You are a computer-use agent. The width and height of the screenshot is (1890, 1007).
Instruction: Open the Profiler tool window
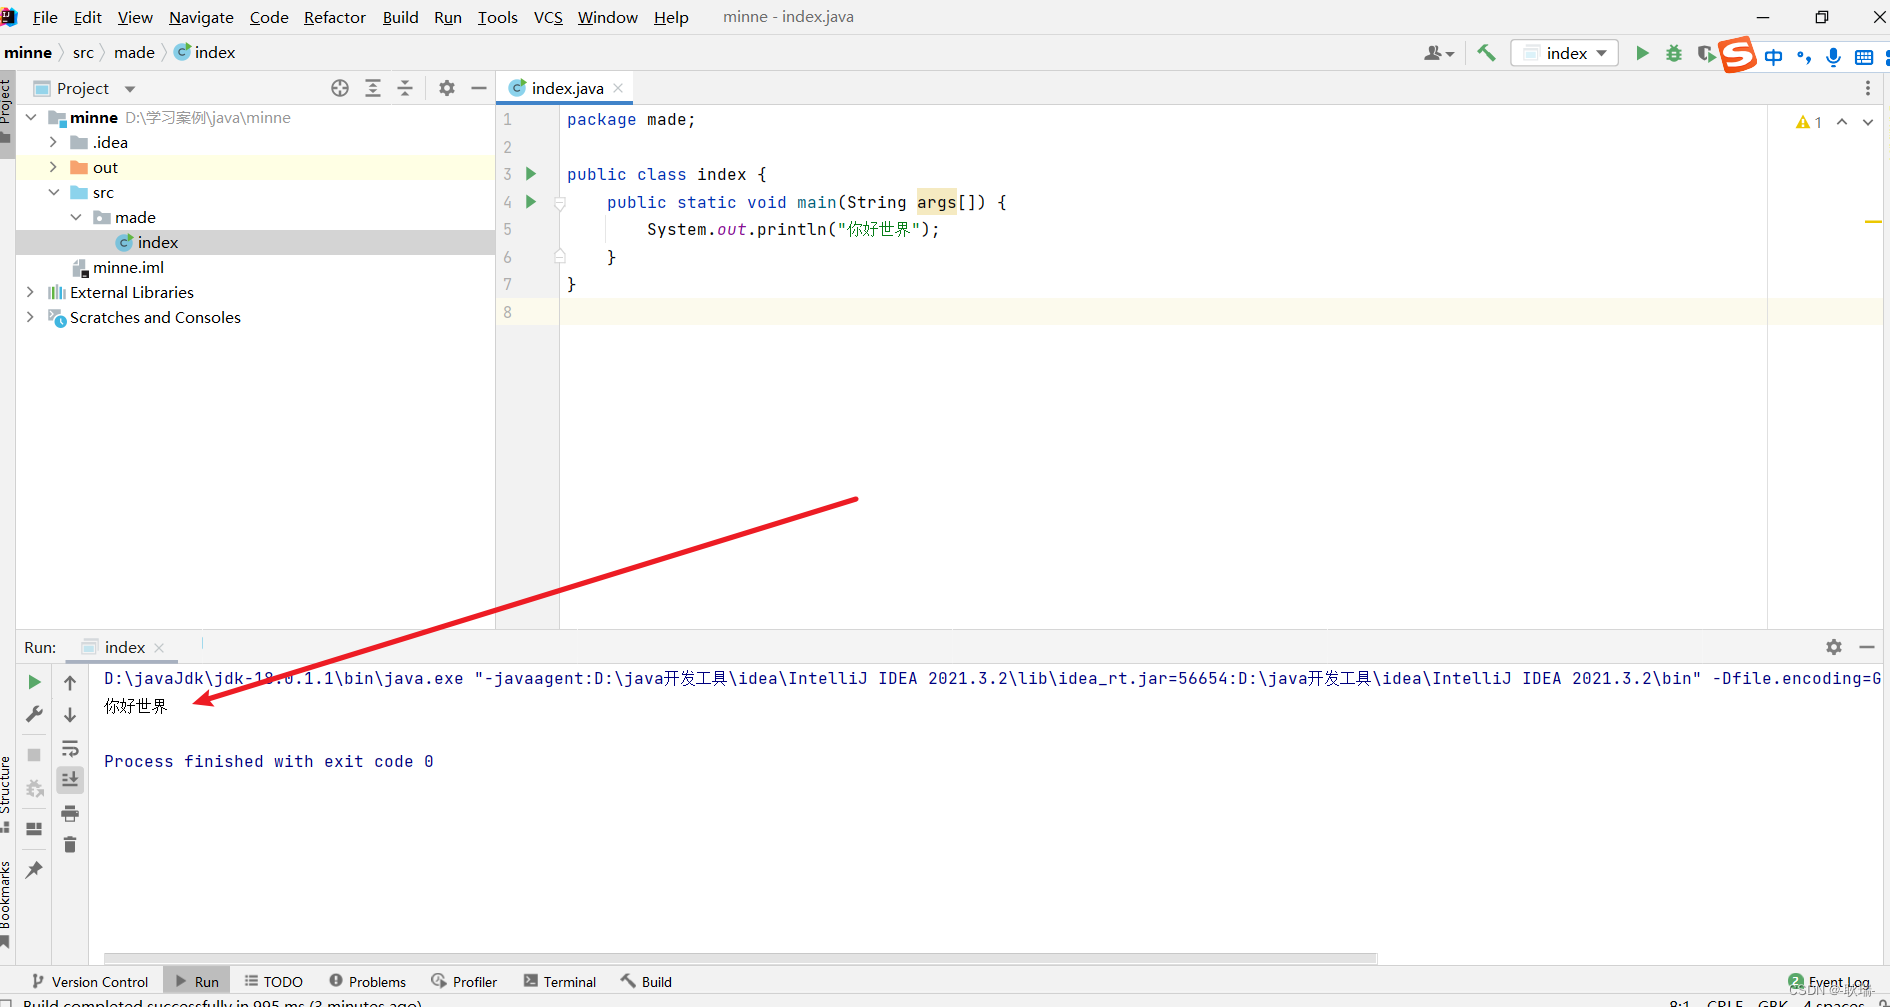point(464,982)
